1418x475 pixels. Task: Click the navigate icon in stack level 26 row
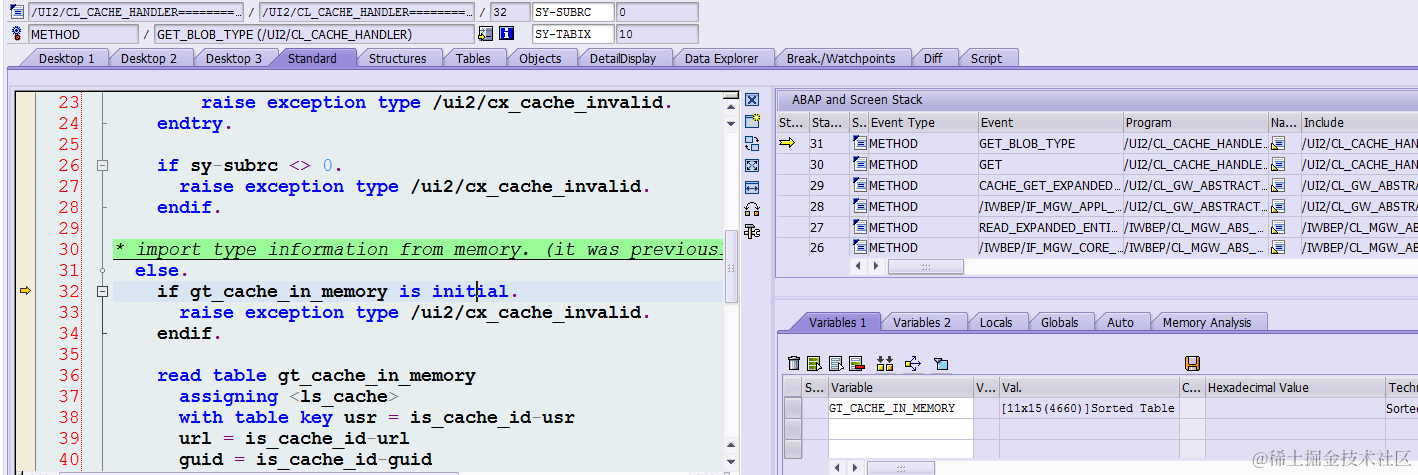pos(1278,247)
